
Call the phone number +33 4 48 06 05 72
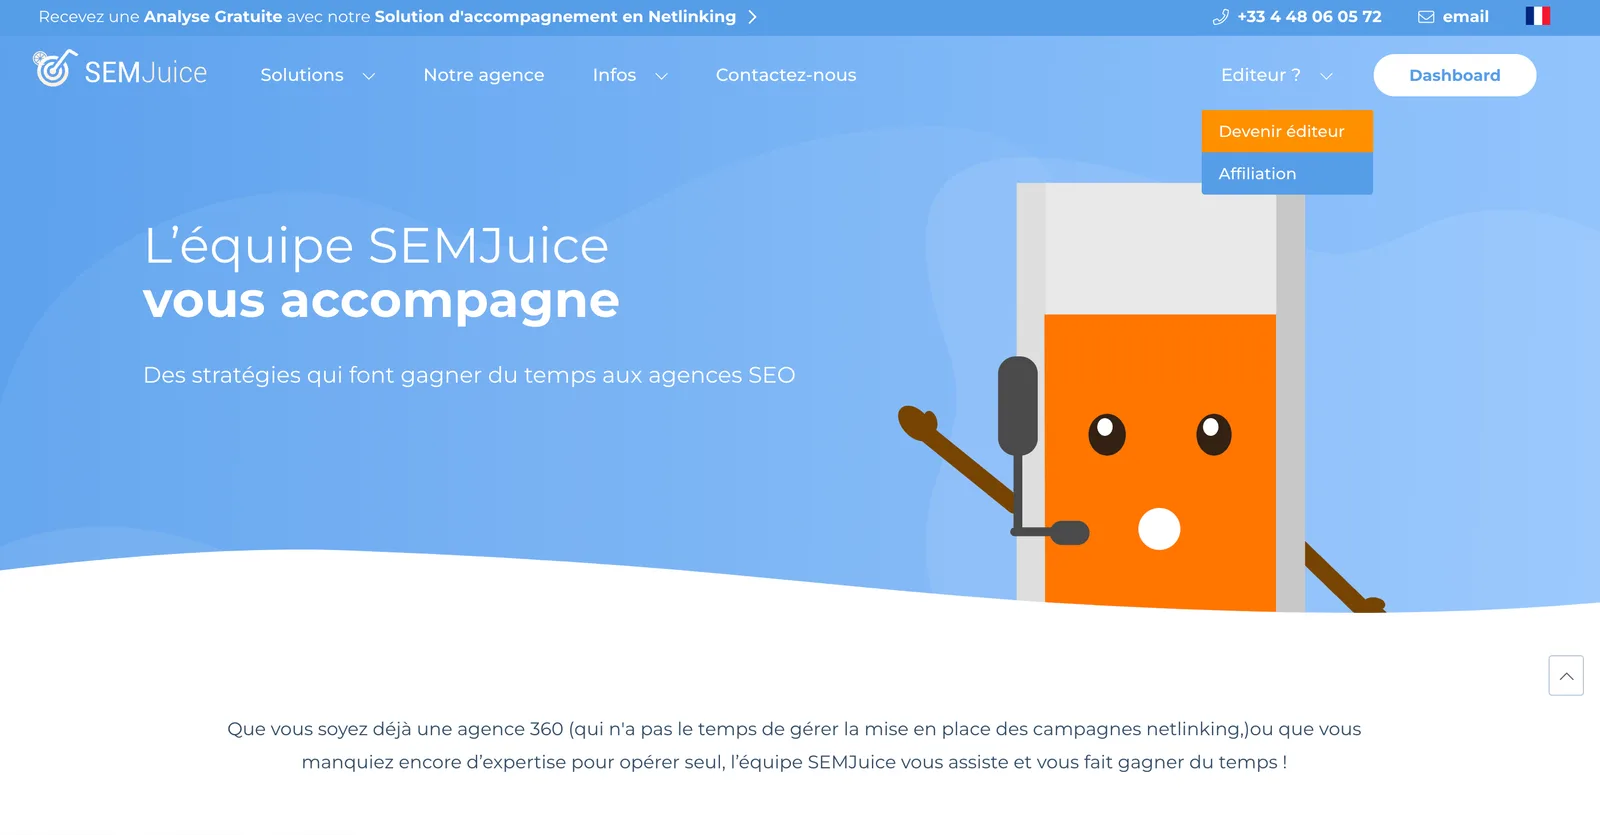1309,17
